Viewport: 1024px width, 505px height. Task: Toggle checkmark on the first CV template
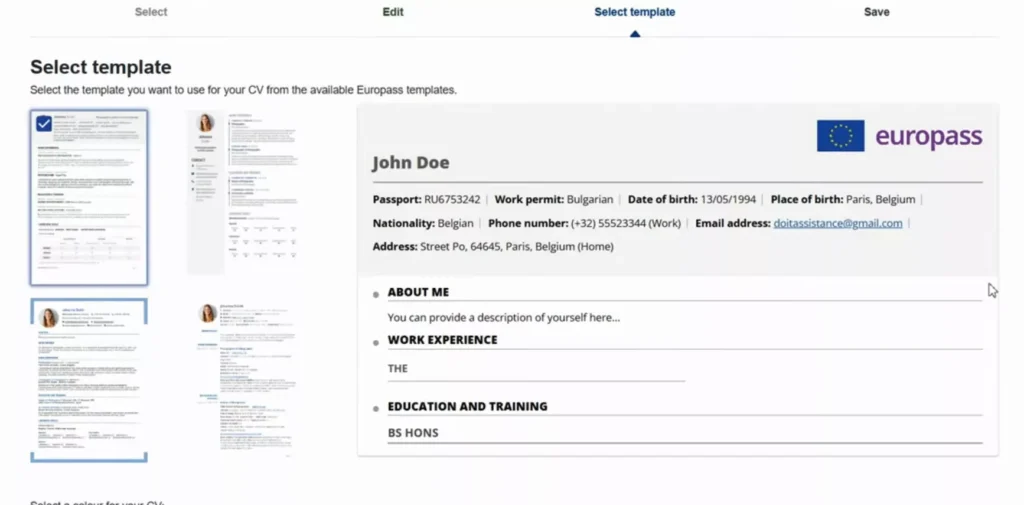(44, 123)
